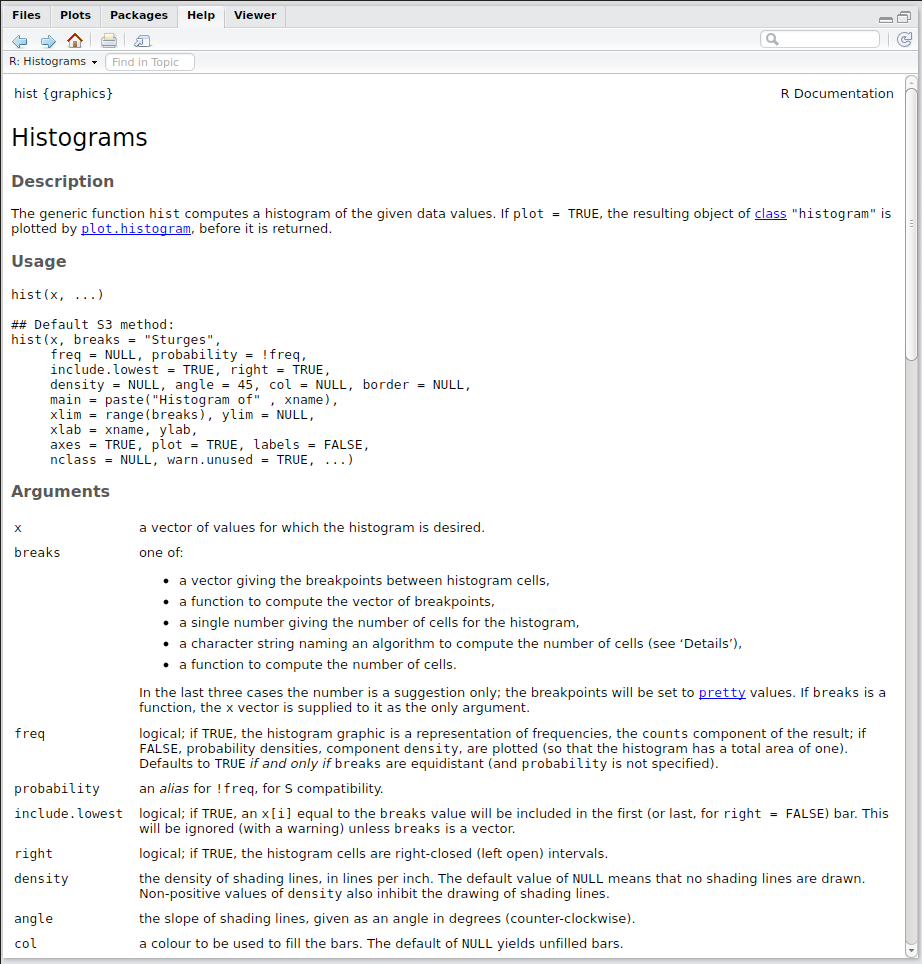The image size is (922, 964).
Task: Go back to previous help topic
Action: coord(20,41)
